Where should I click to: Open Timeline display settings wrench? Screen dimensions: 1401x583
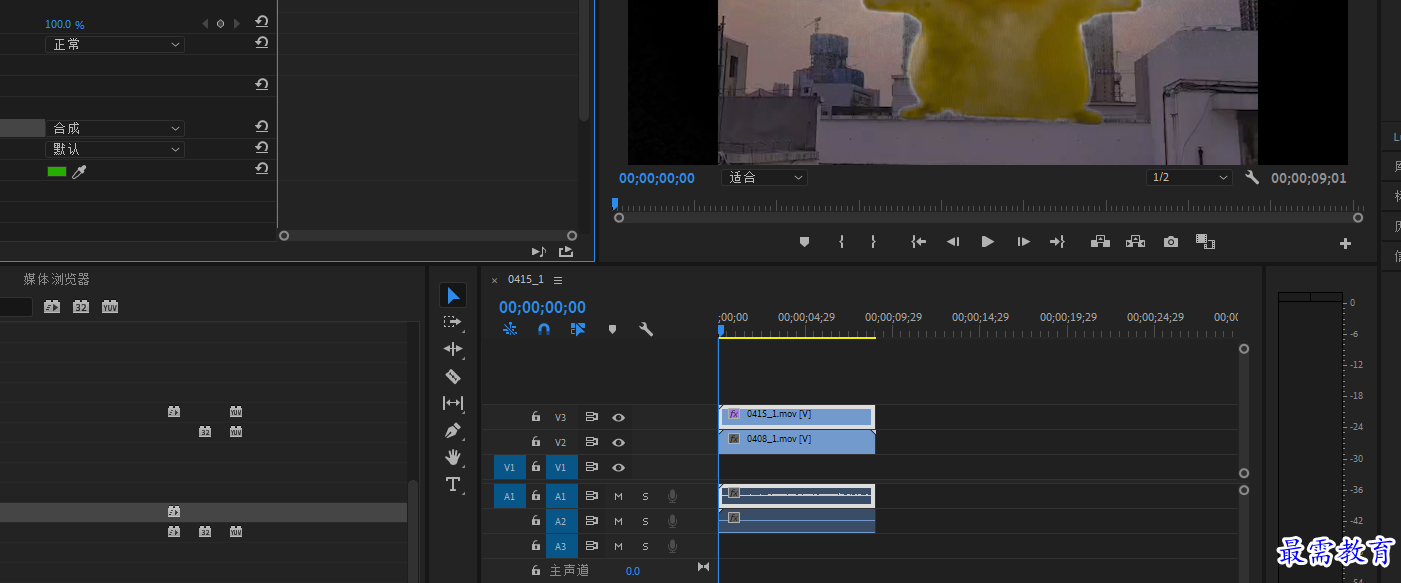point(646,329)
